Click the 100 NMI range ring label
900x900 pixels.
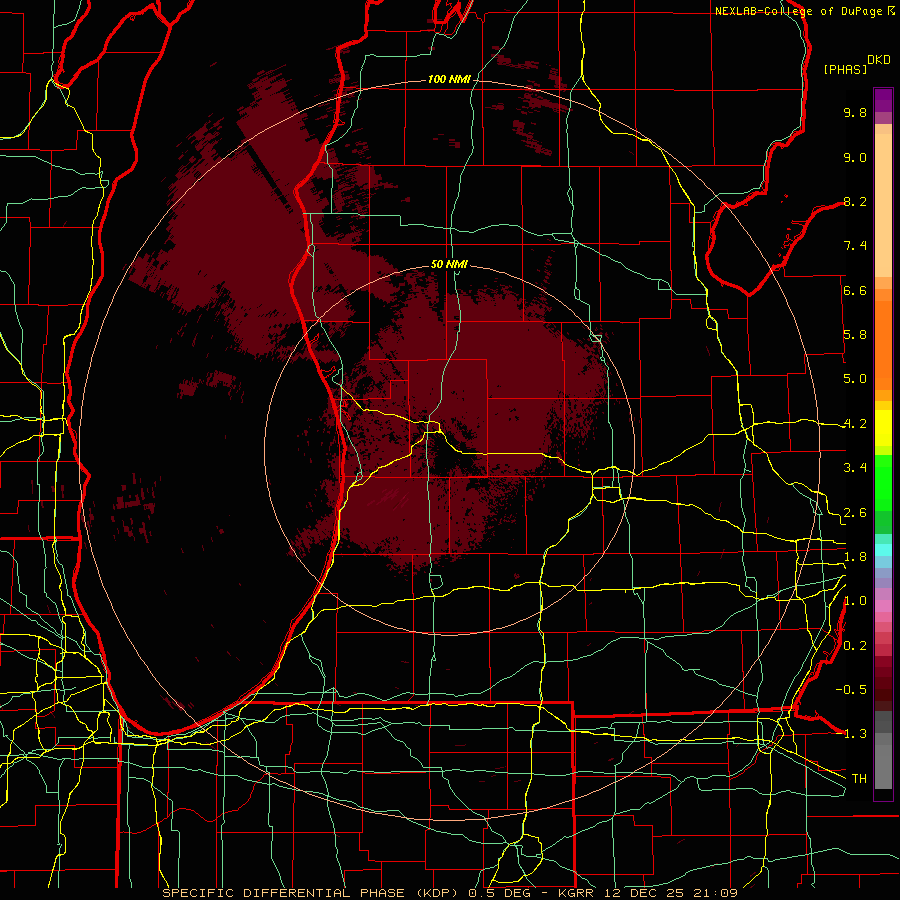(449, 79)
